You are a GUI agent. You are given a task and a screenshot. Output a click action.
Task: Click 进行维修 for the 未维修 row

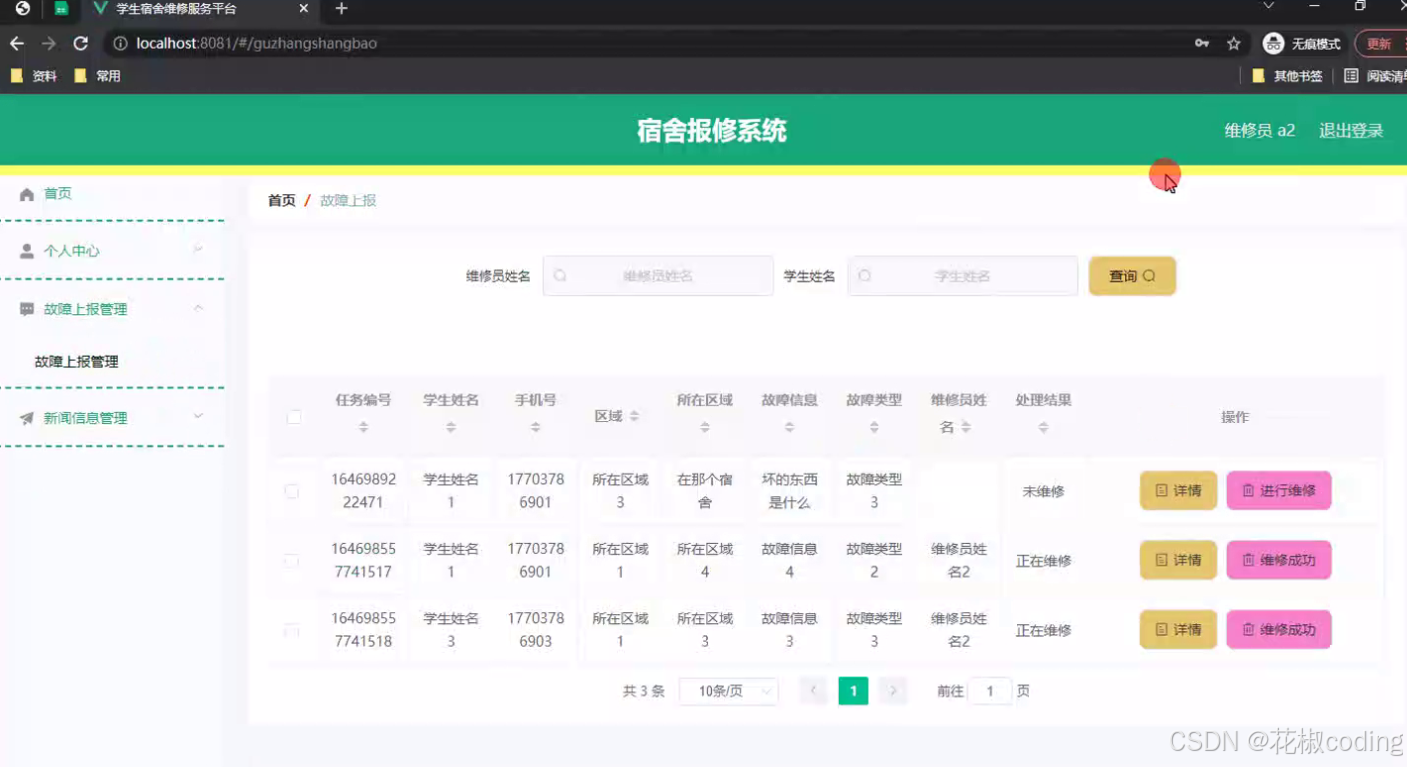pyautogui.click(x=1279, y=491)
